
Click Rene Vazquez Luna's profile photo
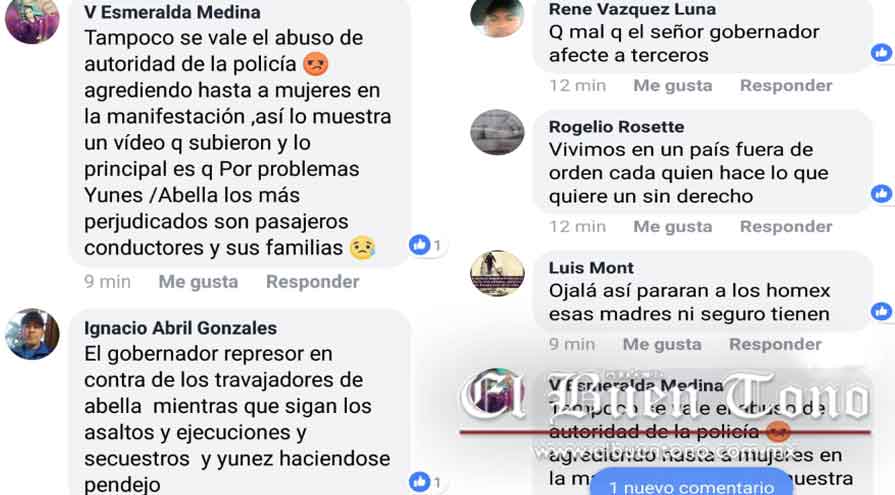click(x=497, y=17)
